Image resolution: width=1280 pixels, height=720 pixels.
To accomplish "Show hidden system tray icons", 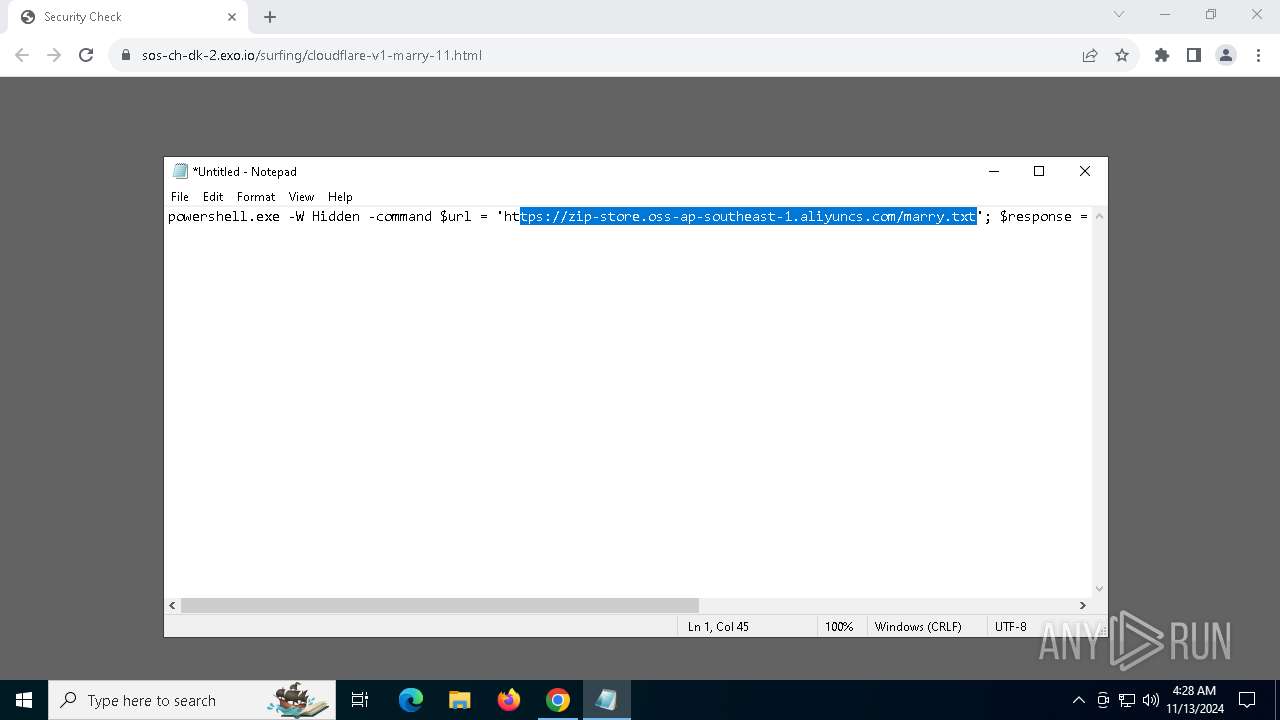I will coord(1079,700).
